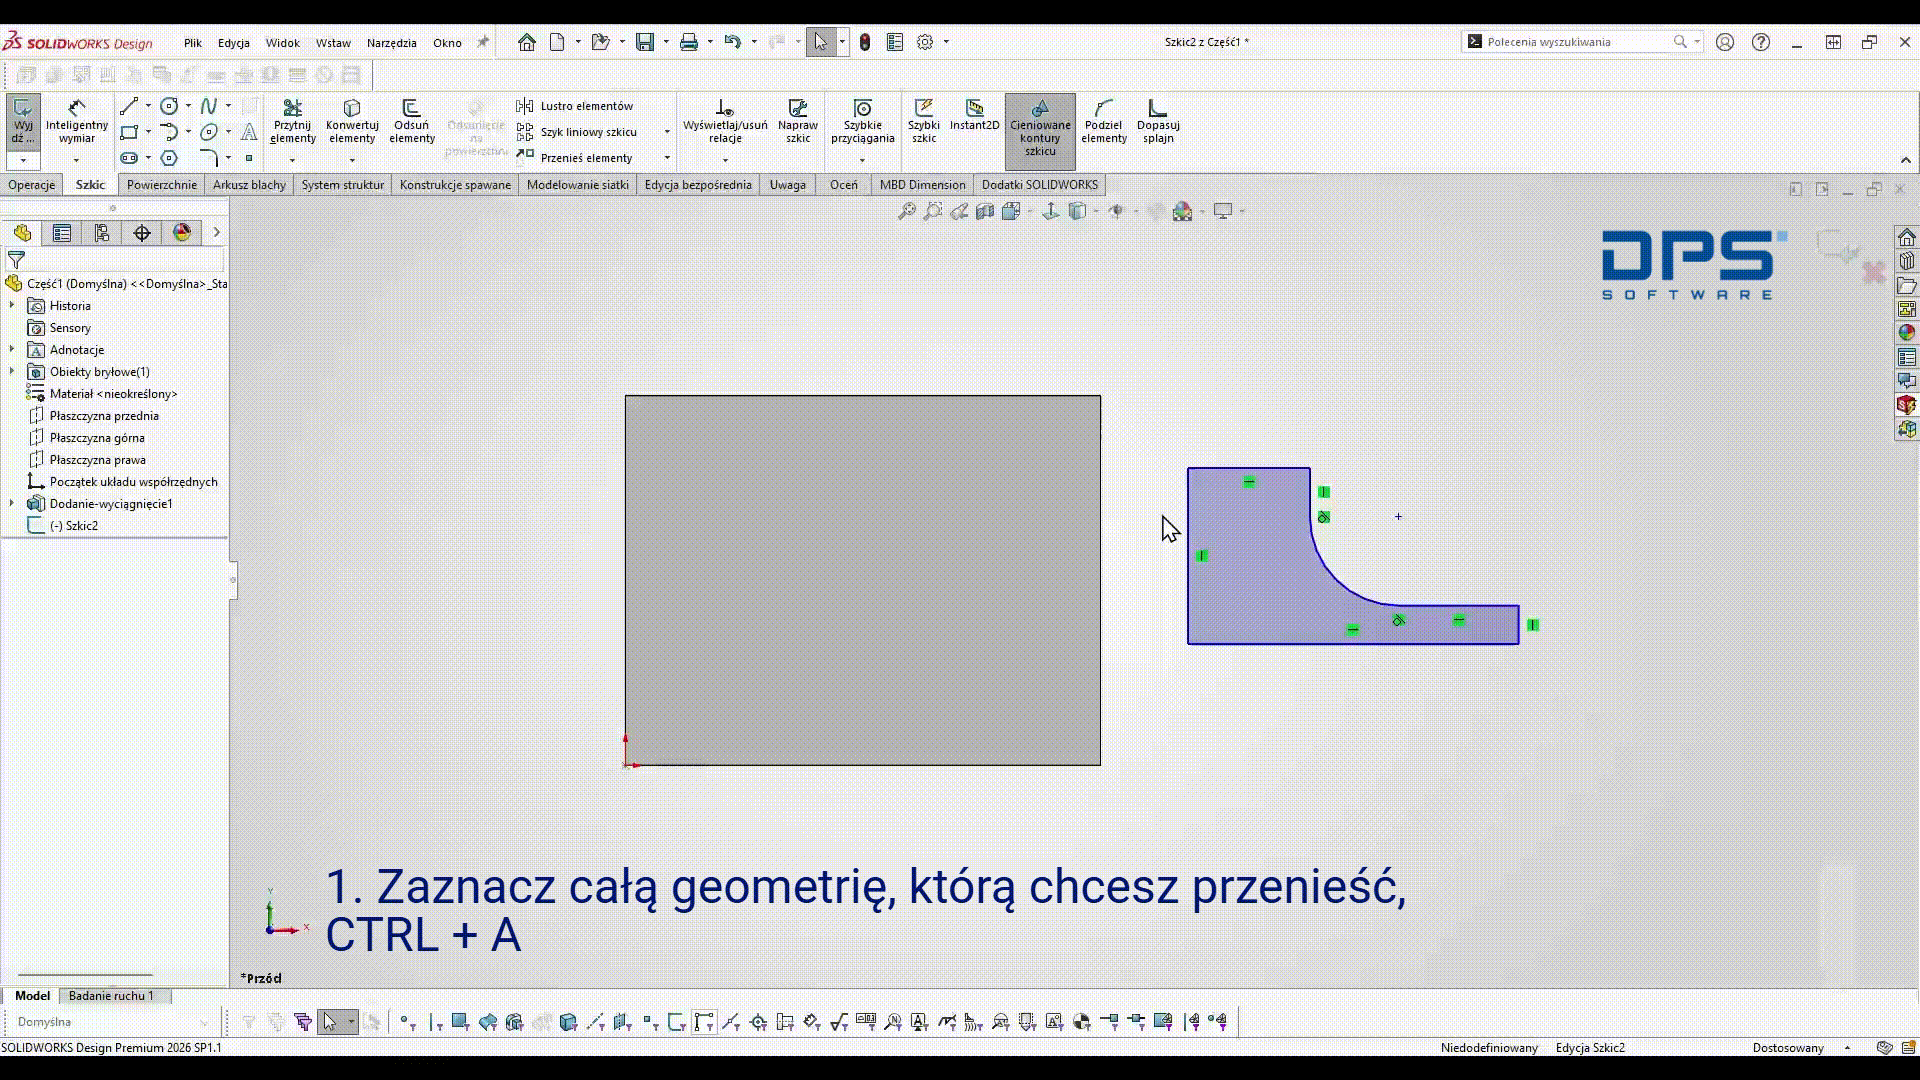This screenshot has height=1080, width=1920.
Task: Open the appearance tab in feature manager
Action: 182,233
